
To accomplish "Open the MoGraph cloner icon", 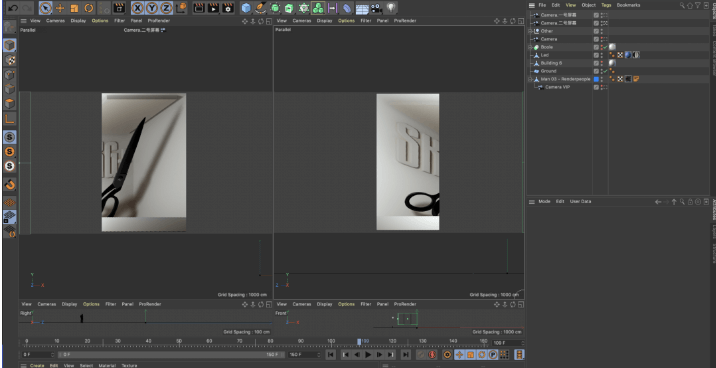I will pyautogui.click(x=318, y=8).
